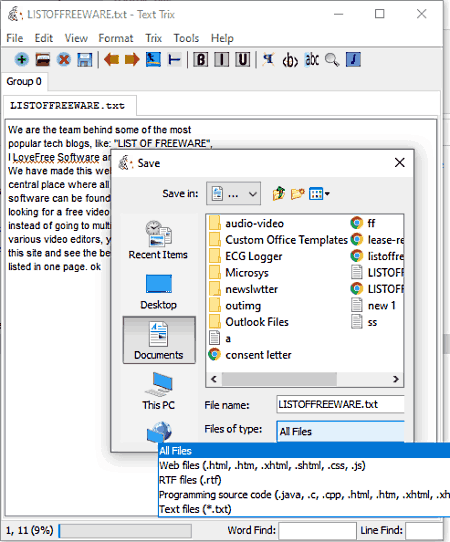This screenshot has width=450, height=542.
Task: Click the Word Find input field
Action: coord(317,530)
